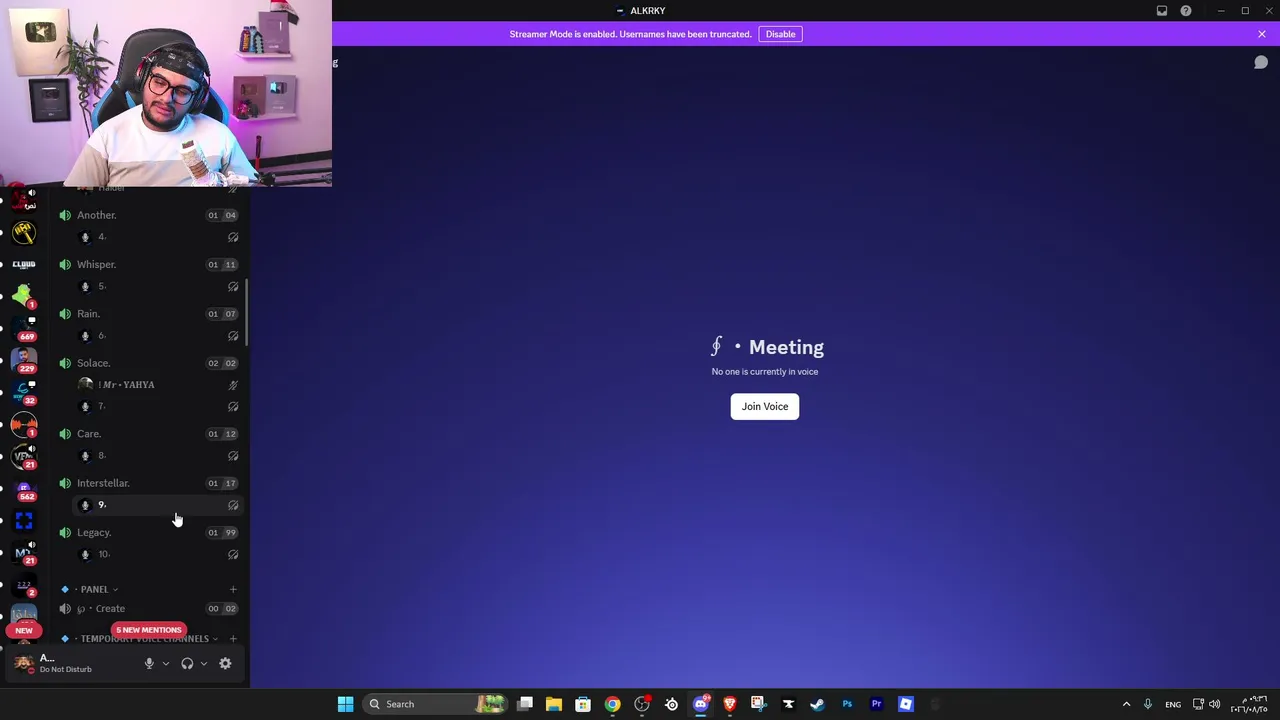
Task: Open the server with 562 badge
Action: (x=24, y=488)
